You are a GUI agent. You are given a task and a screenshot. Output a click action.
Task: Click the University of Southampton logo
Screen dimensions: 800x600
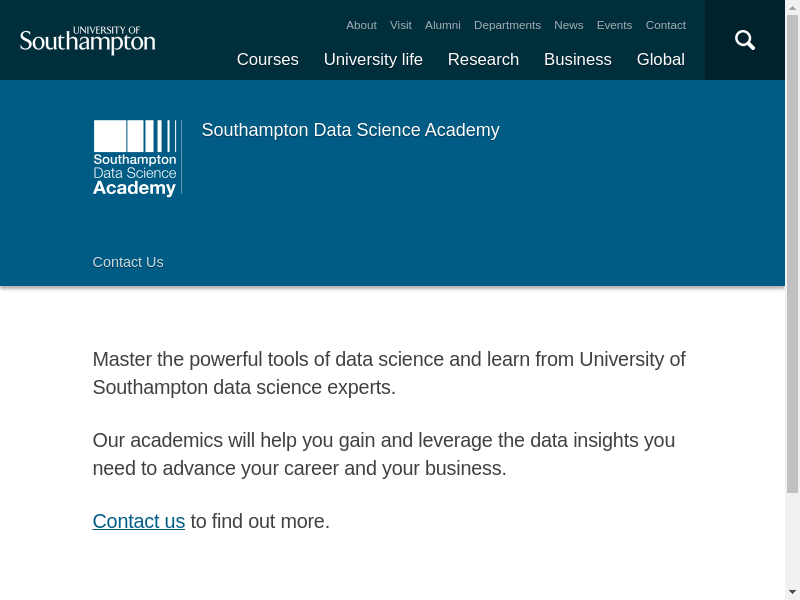88,41
